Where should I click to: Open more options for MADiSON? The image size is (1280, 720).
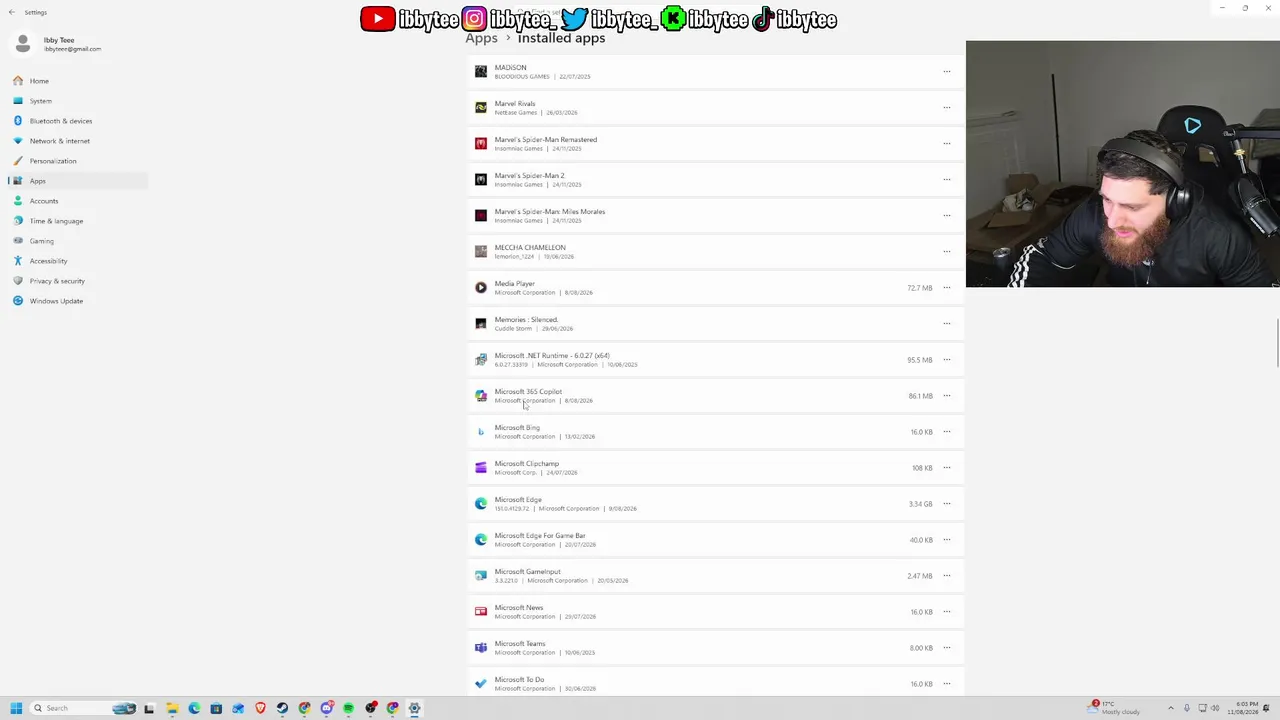click(x=947, y=72)
